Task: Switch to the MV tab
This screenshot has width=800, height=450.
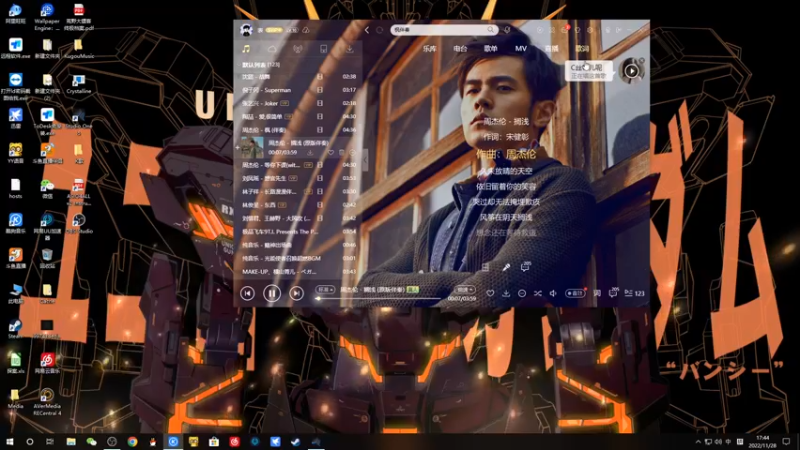Action: tap(521, 48)
